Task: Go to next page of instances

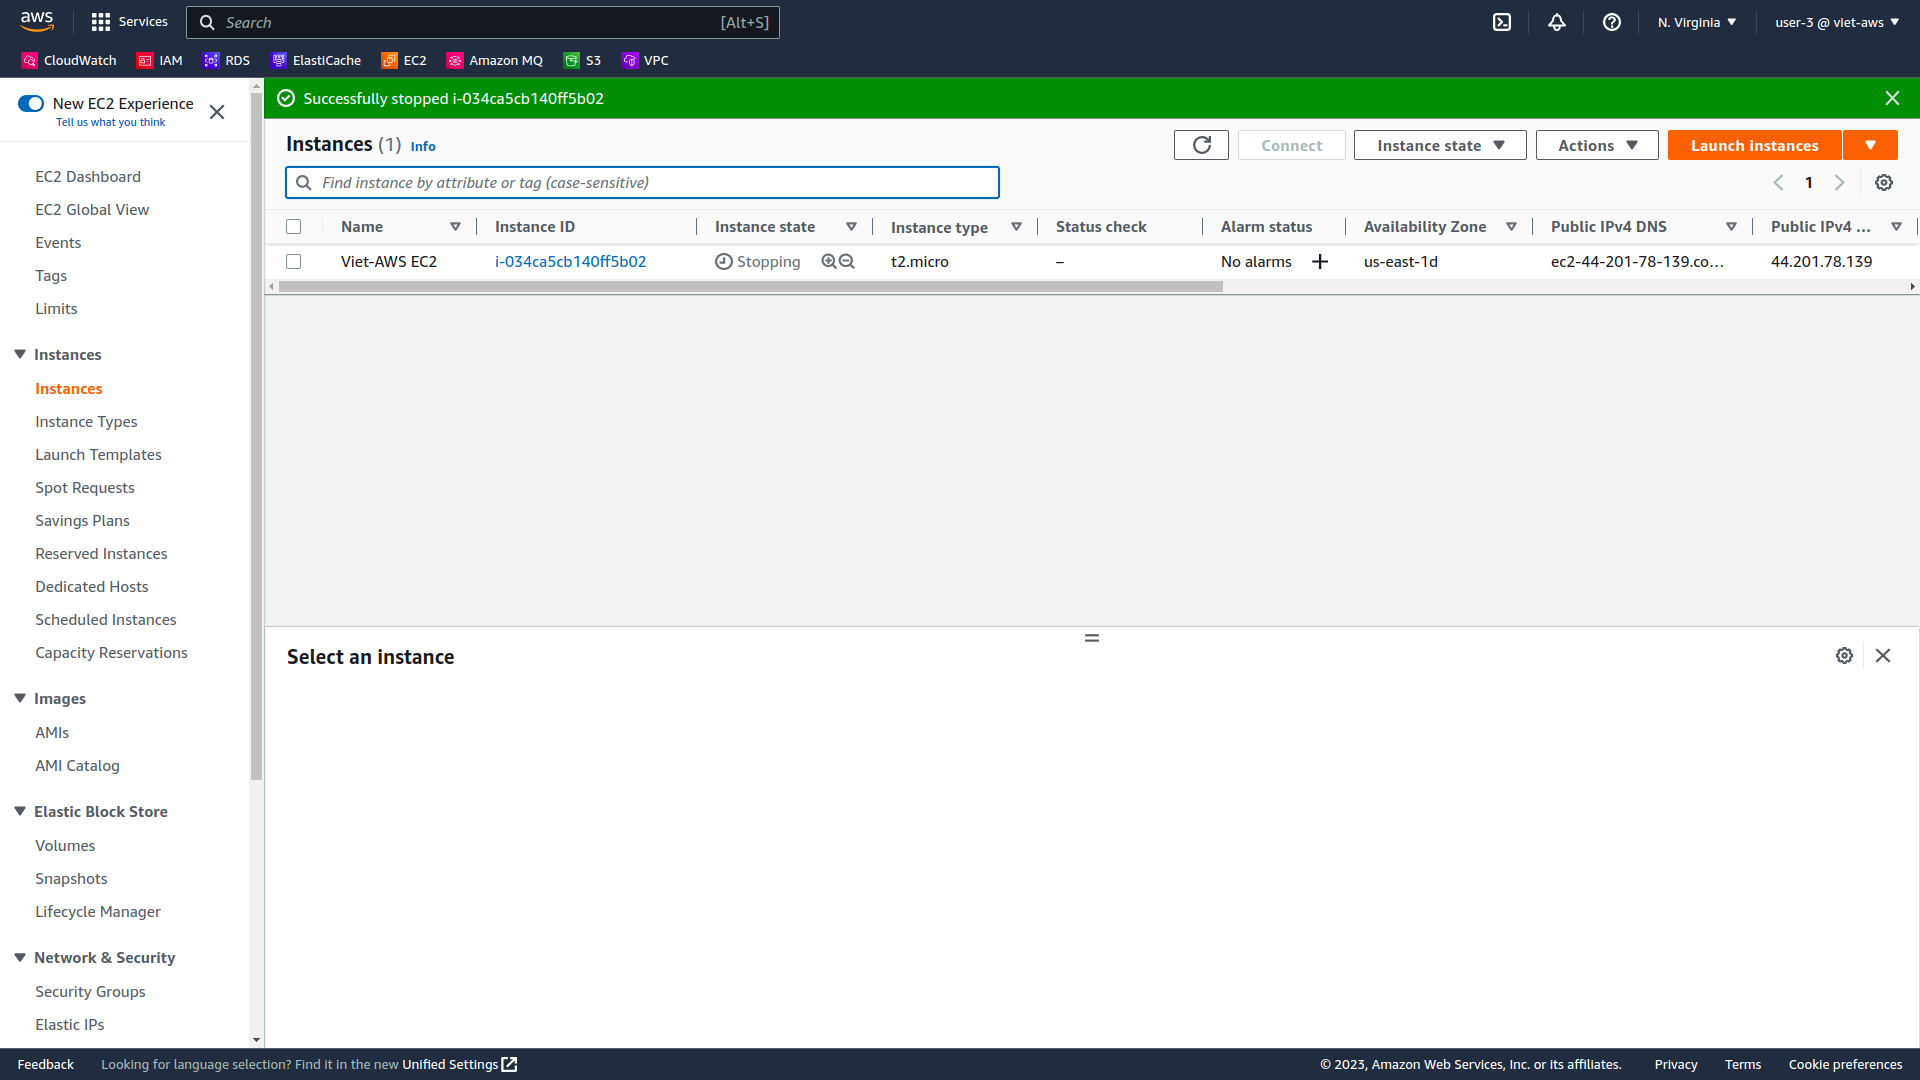Action: [1839, 183]
